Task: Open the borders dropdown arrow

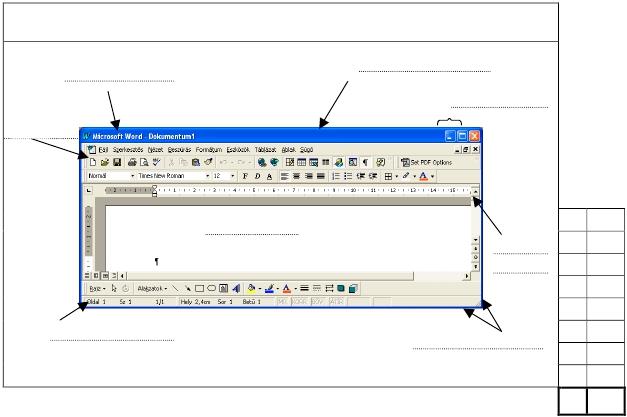Action: [397, 176]
